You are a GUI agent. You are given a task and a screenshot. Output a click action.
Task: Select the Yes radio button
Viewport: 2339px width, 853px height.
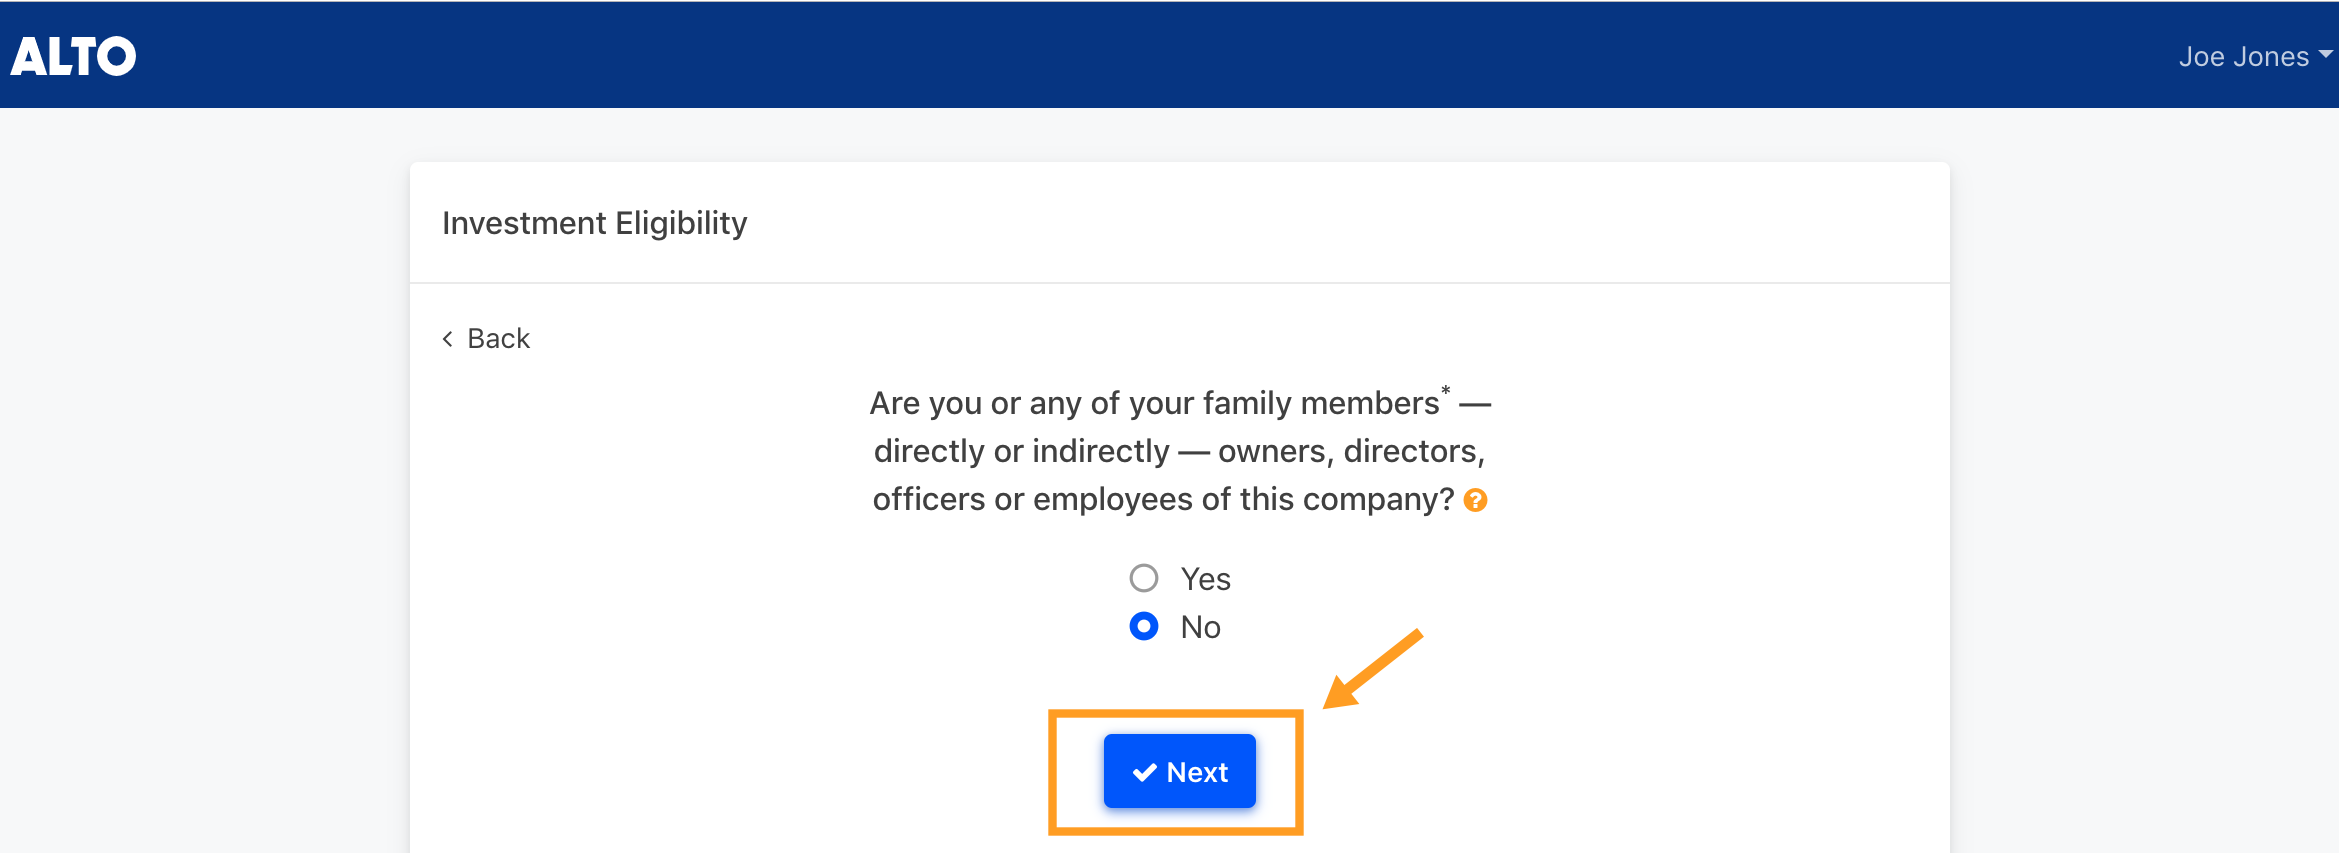click(x=1144, y=578)
